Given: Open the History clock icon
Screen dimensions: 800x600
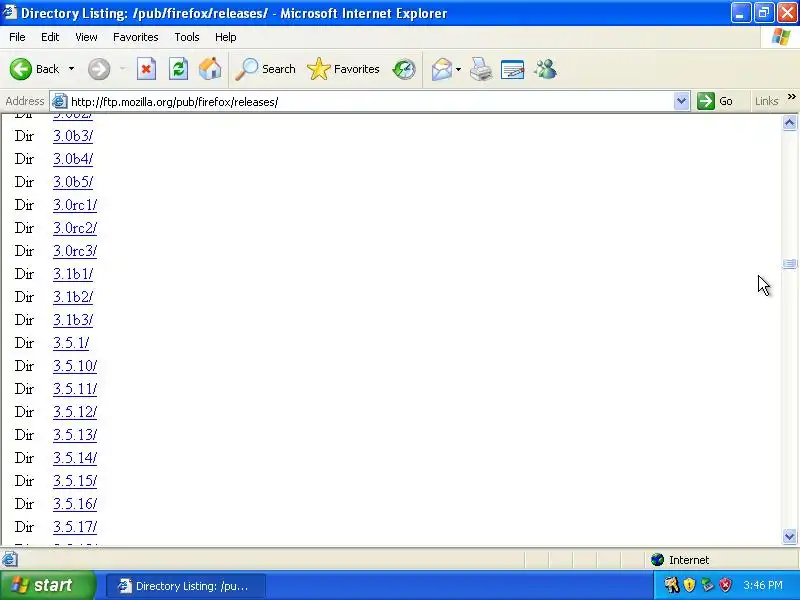Looking at the screenshot, I should click(404, 69).
